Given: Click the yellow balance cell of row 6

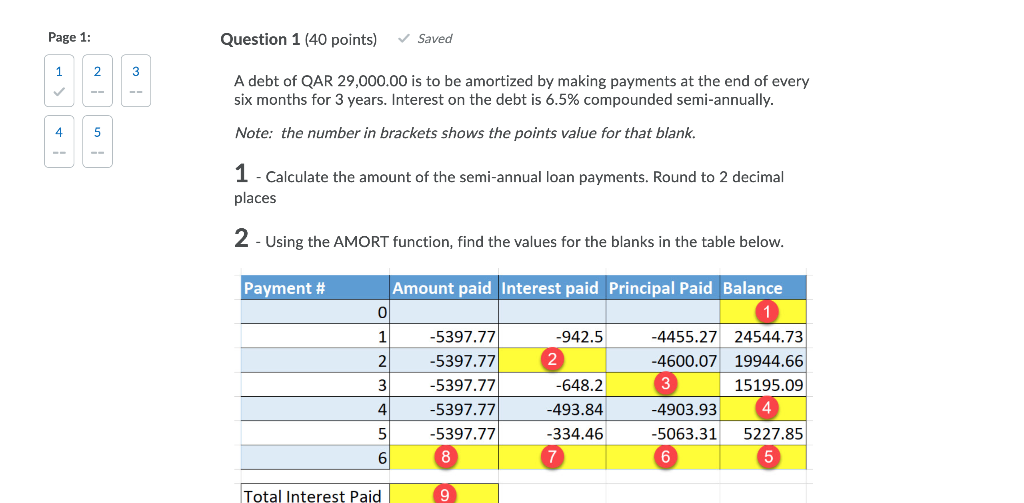Looking at the screenshot, I should (x=763, y=458).
